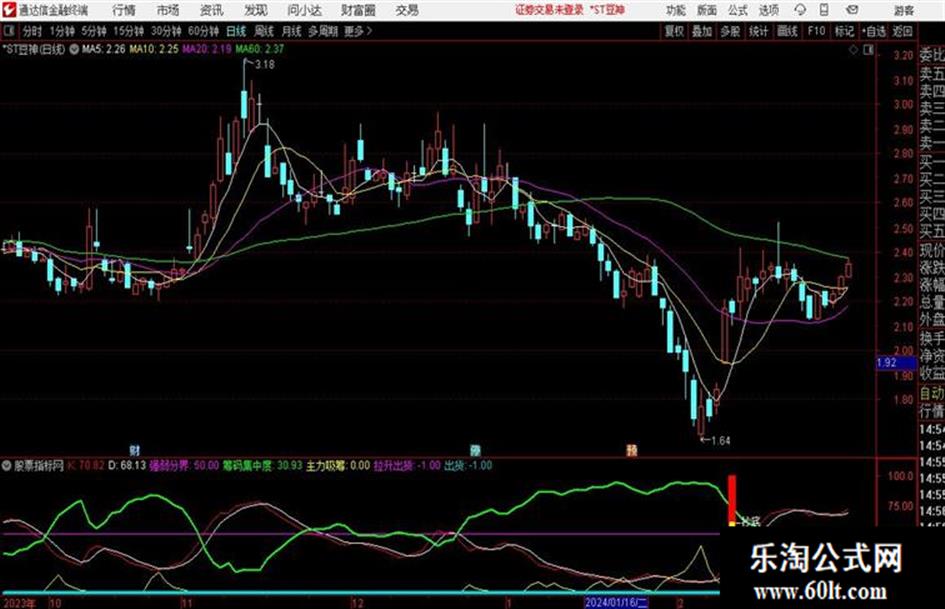
Task: Click the 3.18 high price marker
Action: (265, 65)
